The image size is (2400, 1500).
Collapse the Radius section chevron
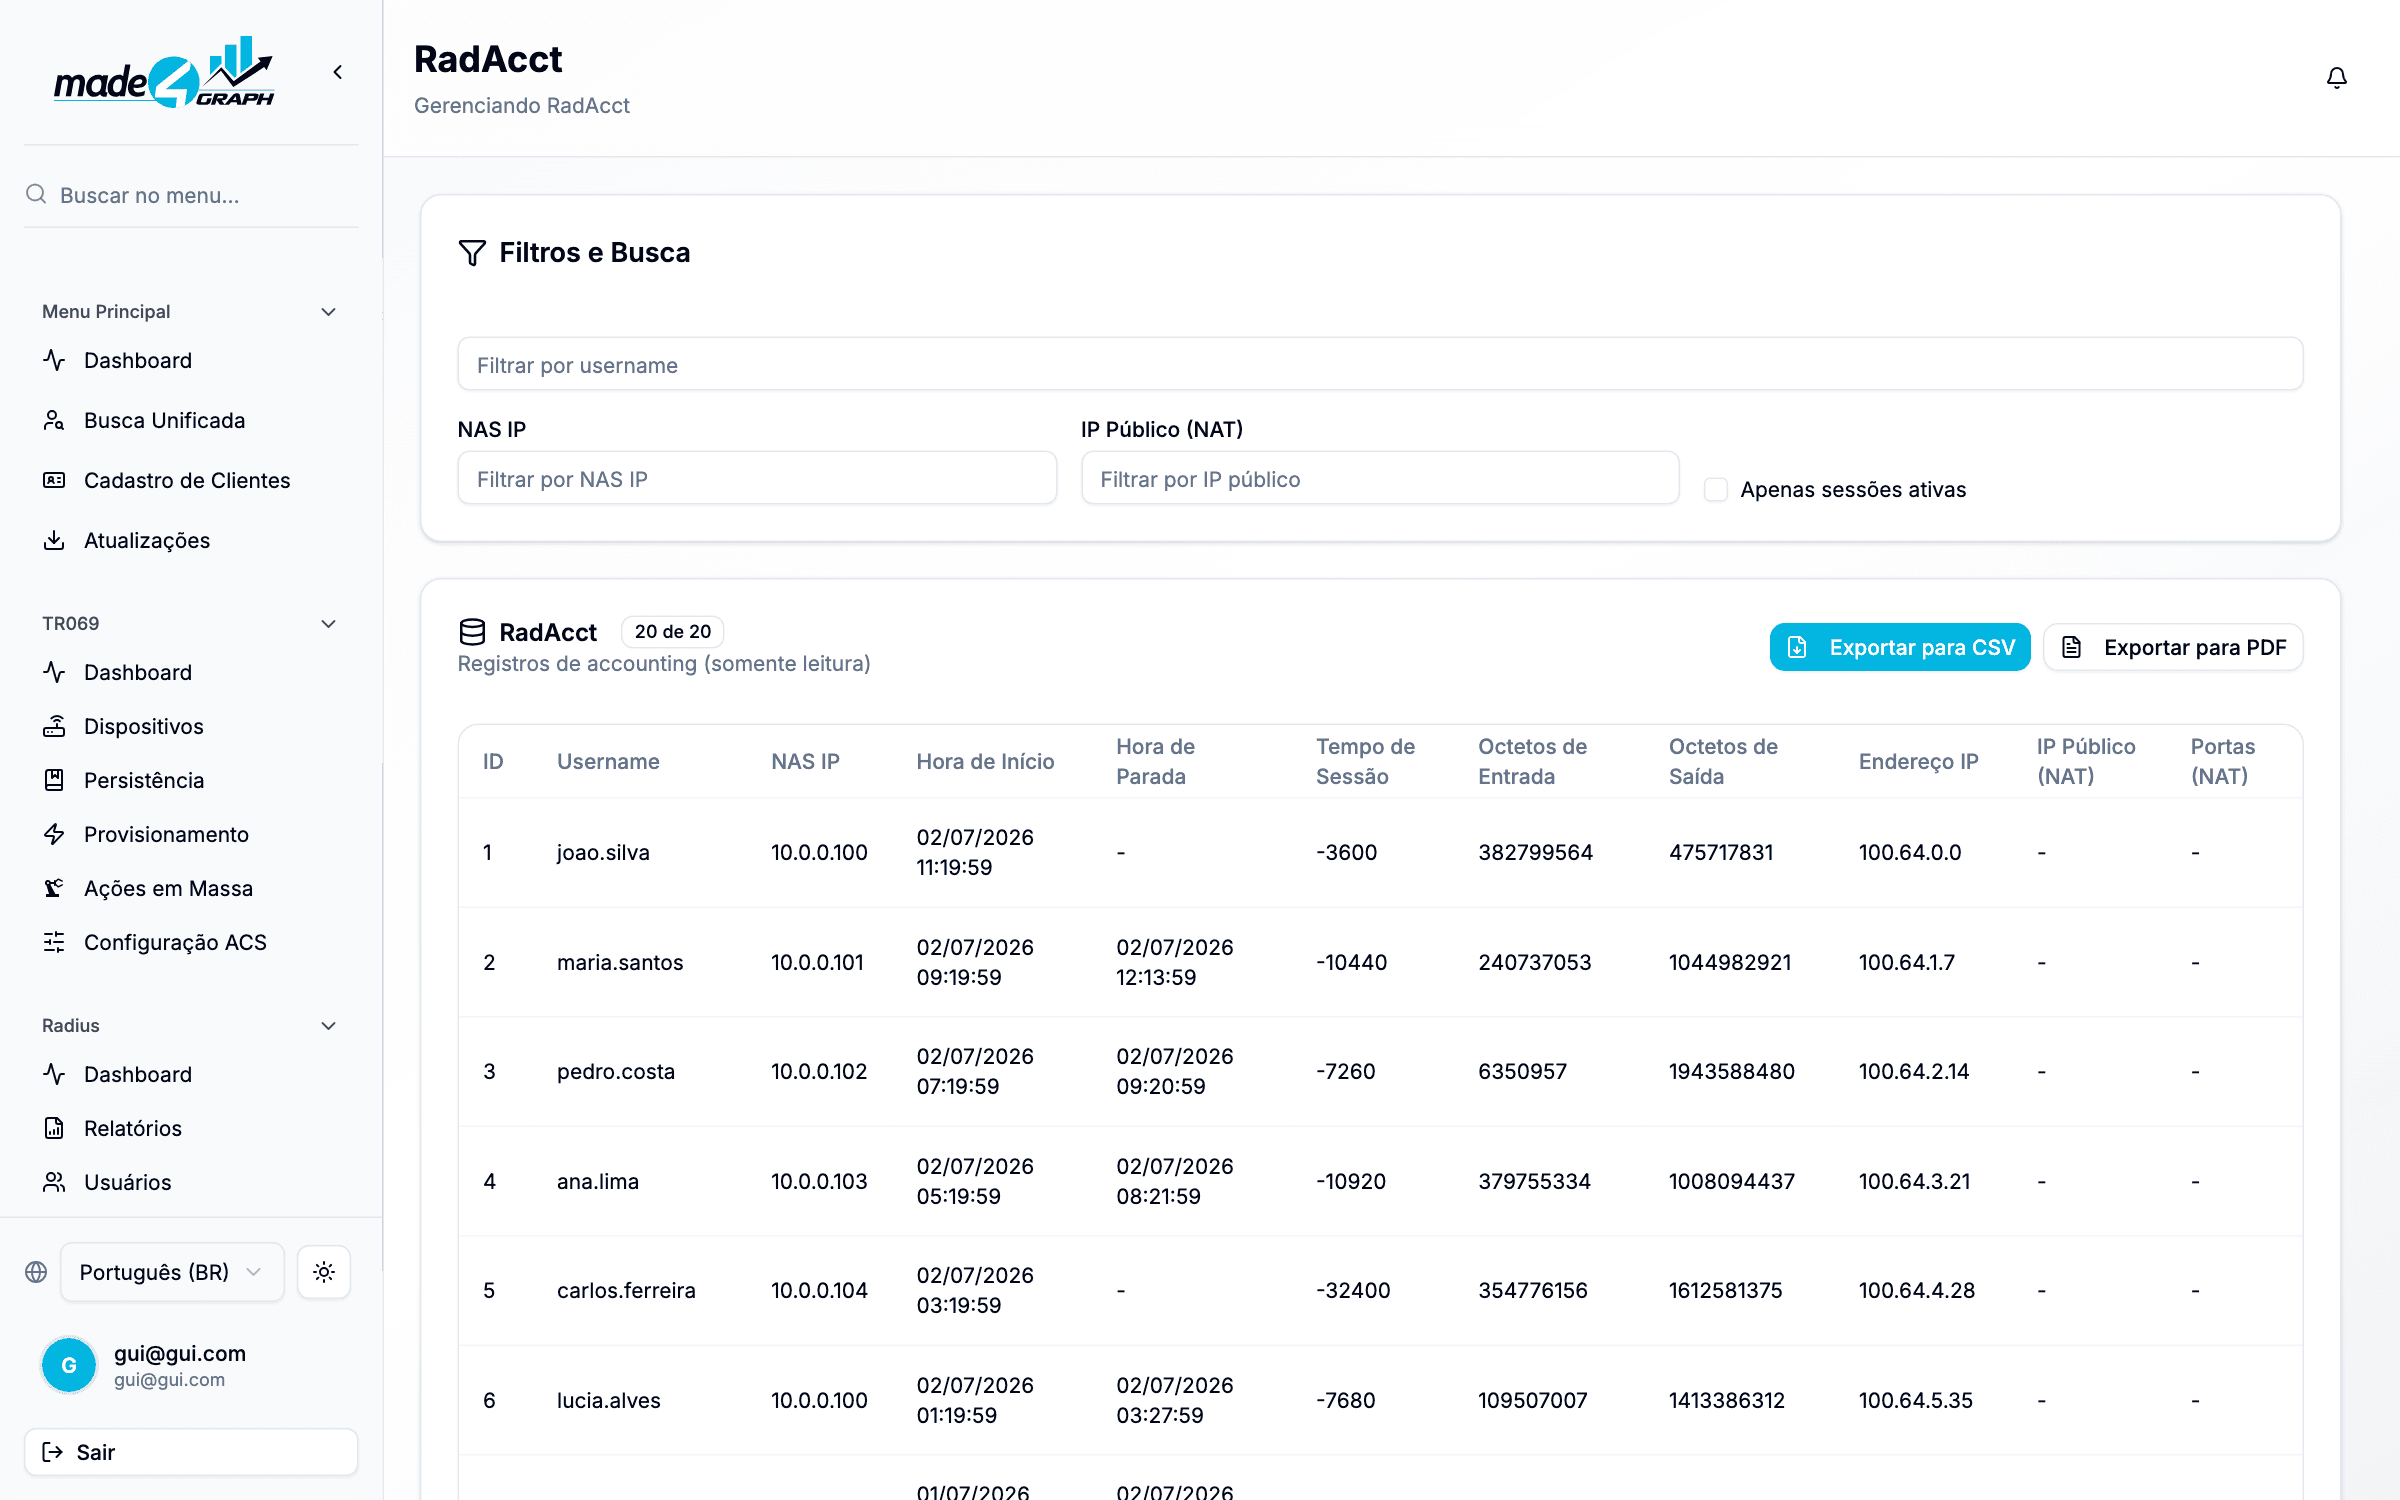(328, 1026)
